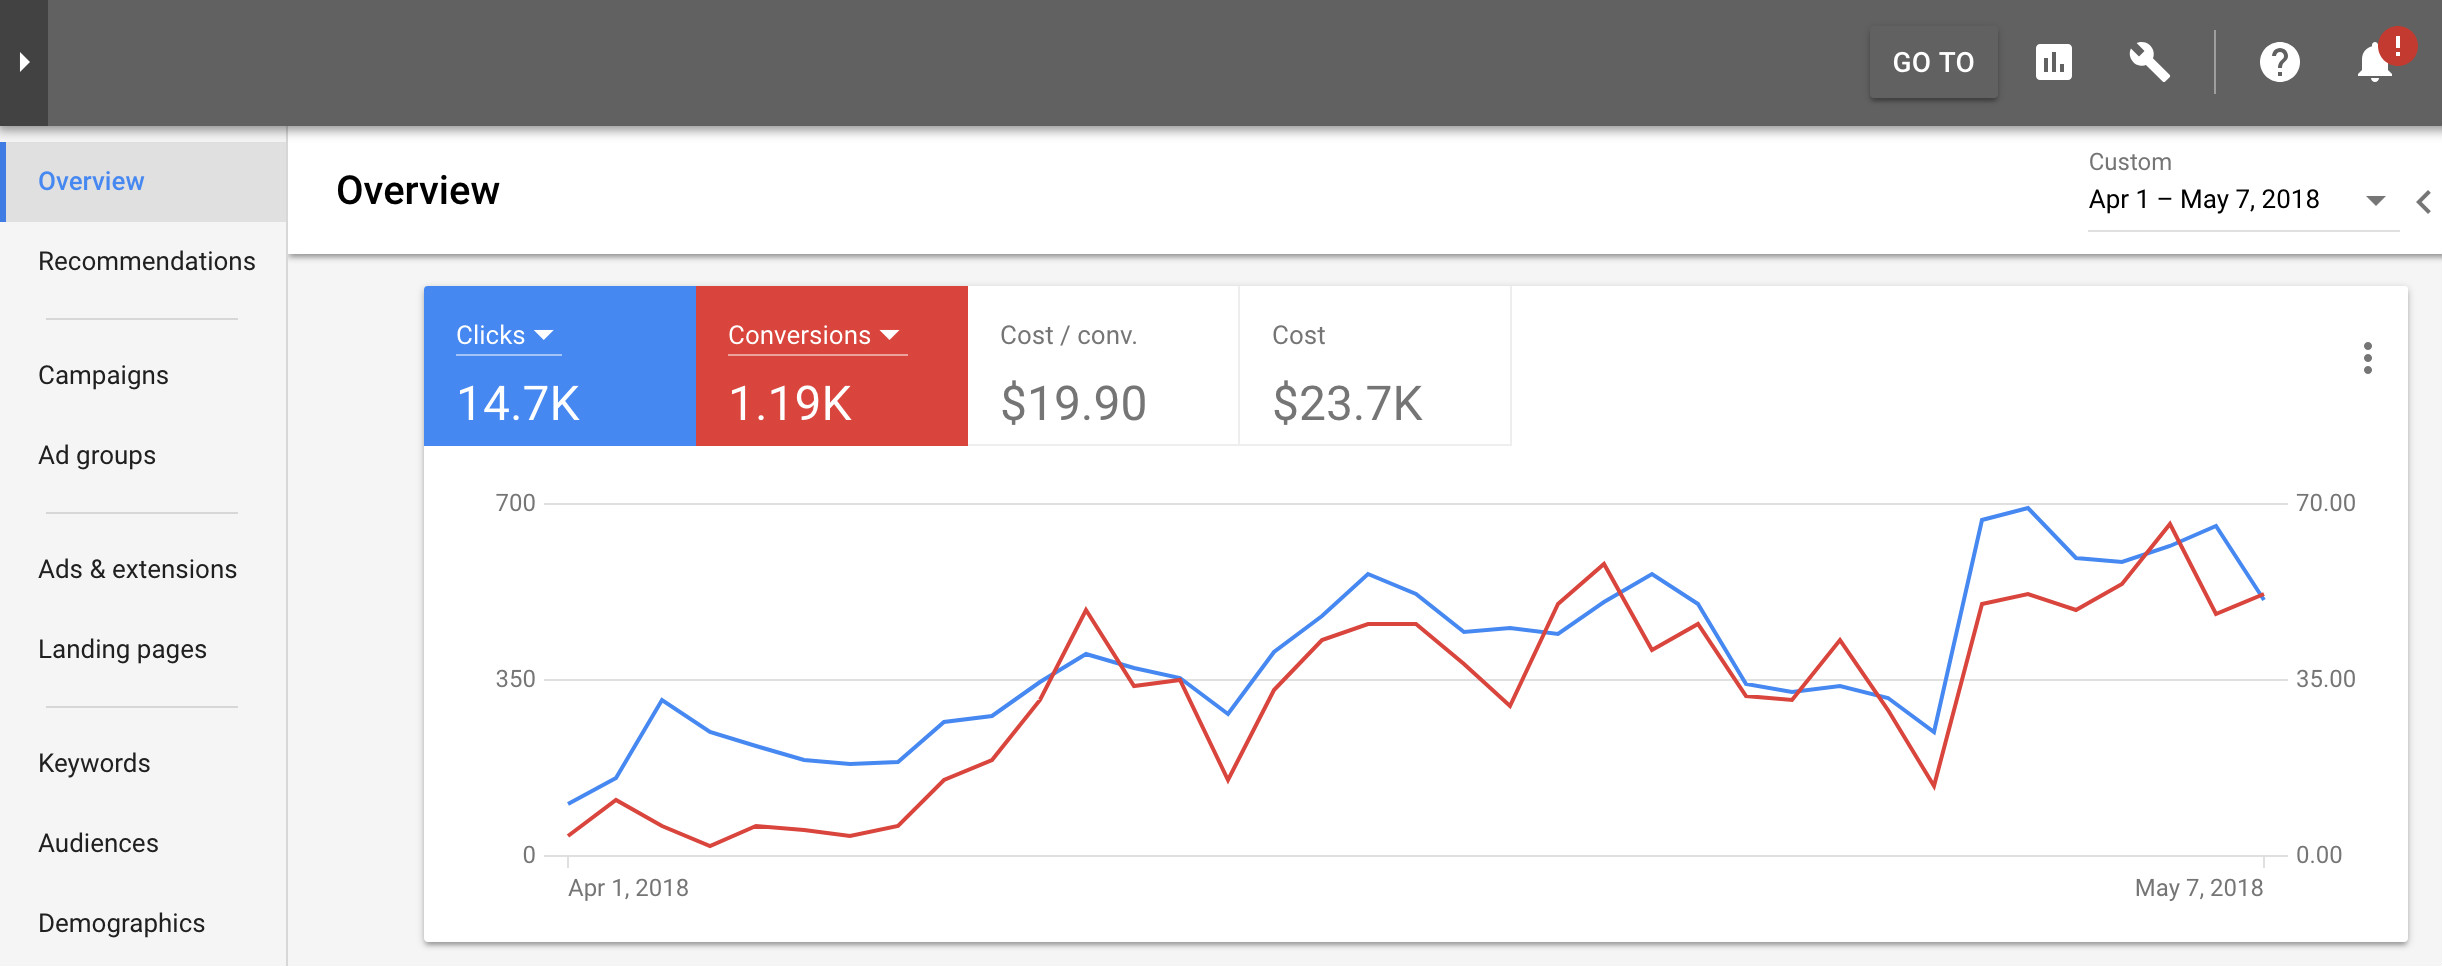Image resolution: width=2442 pixels, height=966 pixels.
Task: Expand the collapsed navigation panel arrow
Action: pyautogui.click(x=24, y=62)
